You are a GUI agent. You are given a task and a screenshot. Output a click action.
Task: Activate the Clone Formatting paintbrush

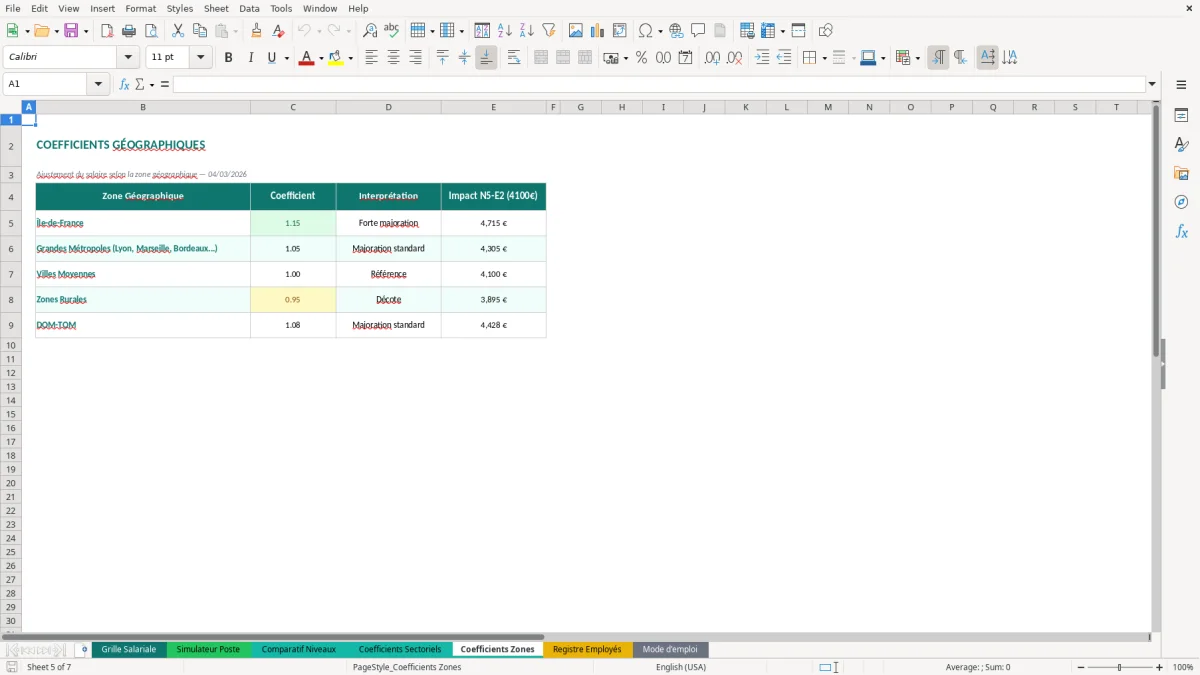[257, 31]
